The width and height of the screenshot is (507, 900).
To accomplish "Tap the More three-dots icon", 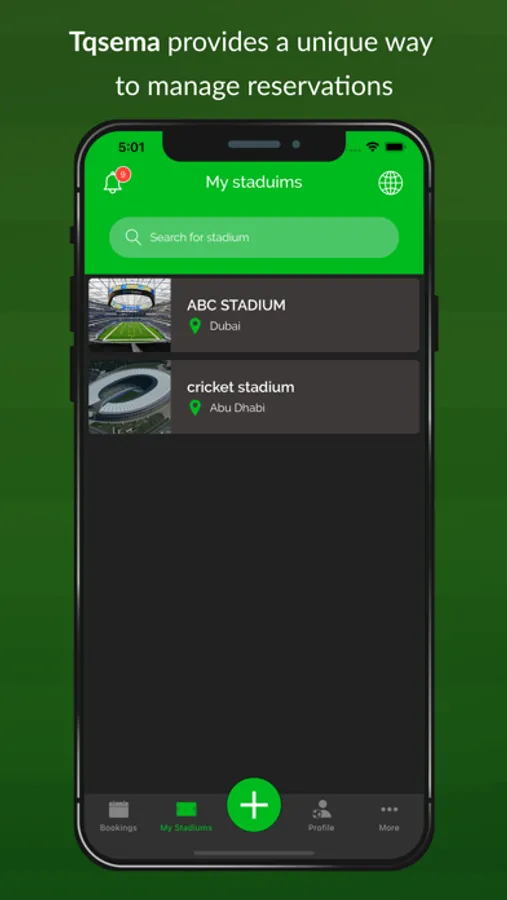I will coord(389,809).
